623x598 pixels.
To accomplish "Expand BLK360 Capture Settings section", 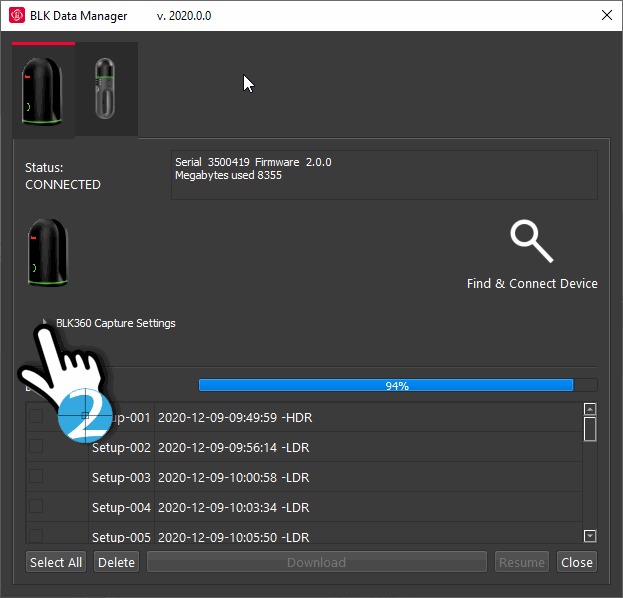I will [44, 322].
